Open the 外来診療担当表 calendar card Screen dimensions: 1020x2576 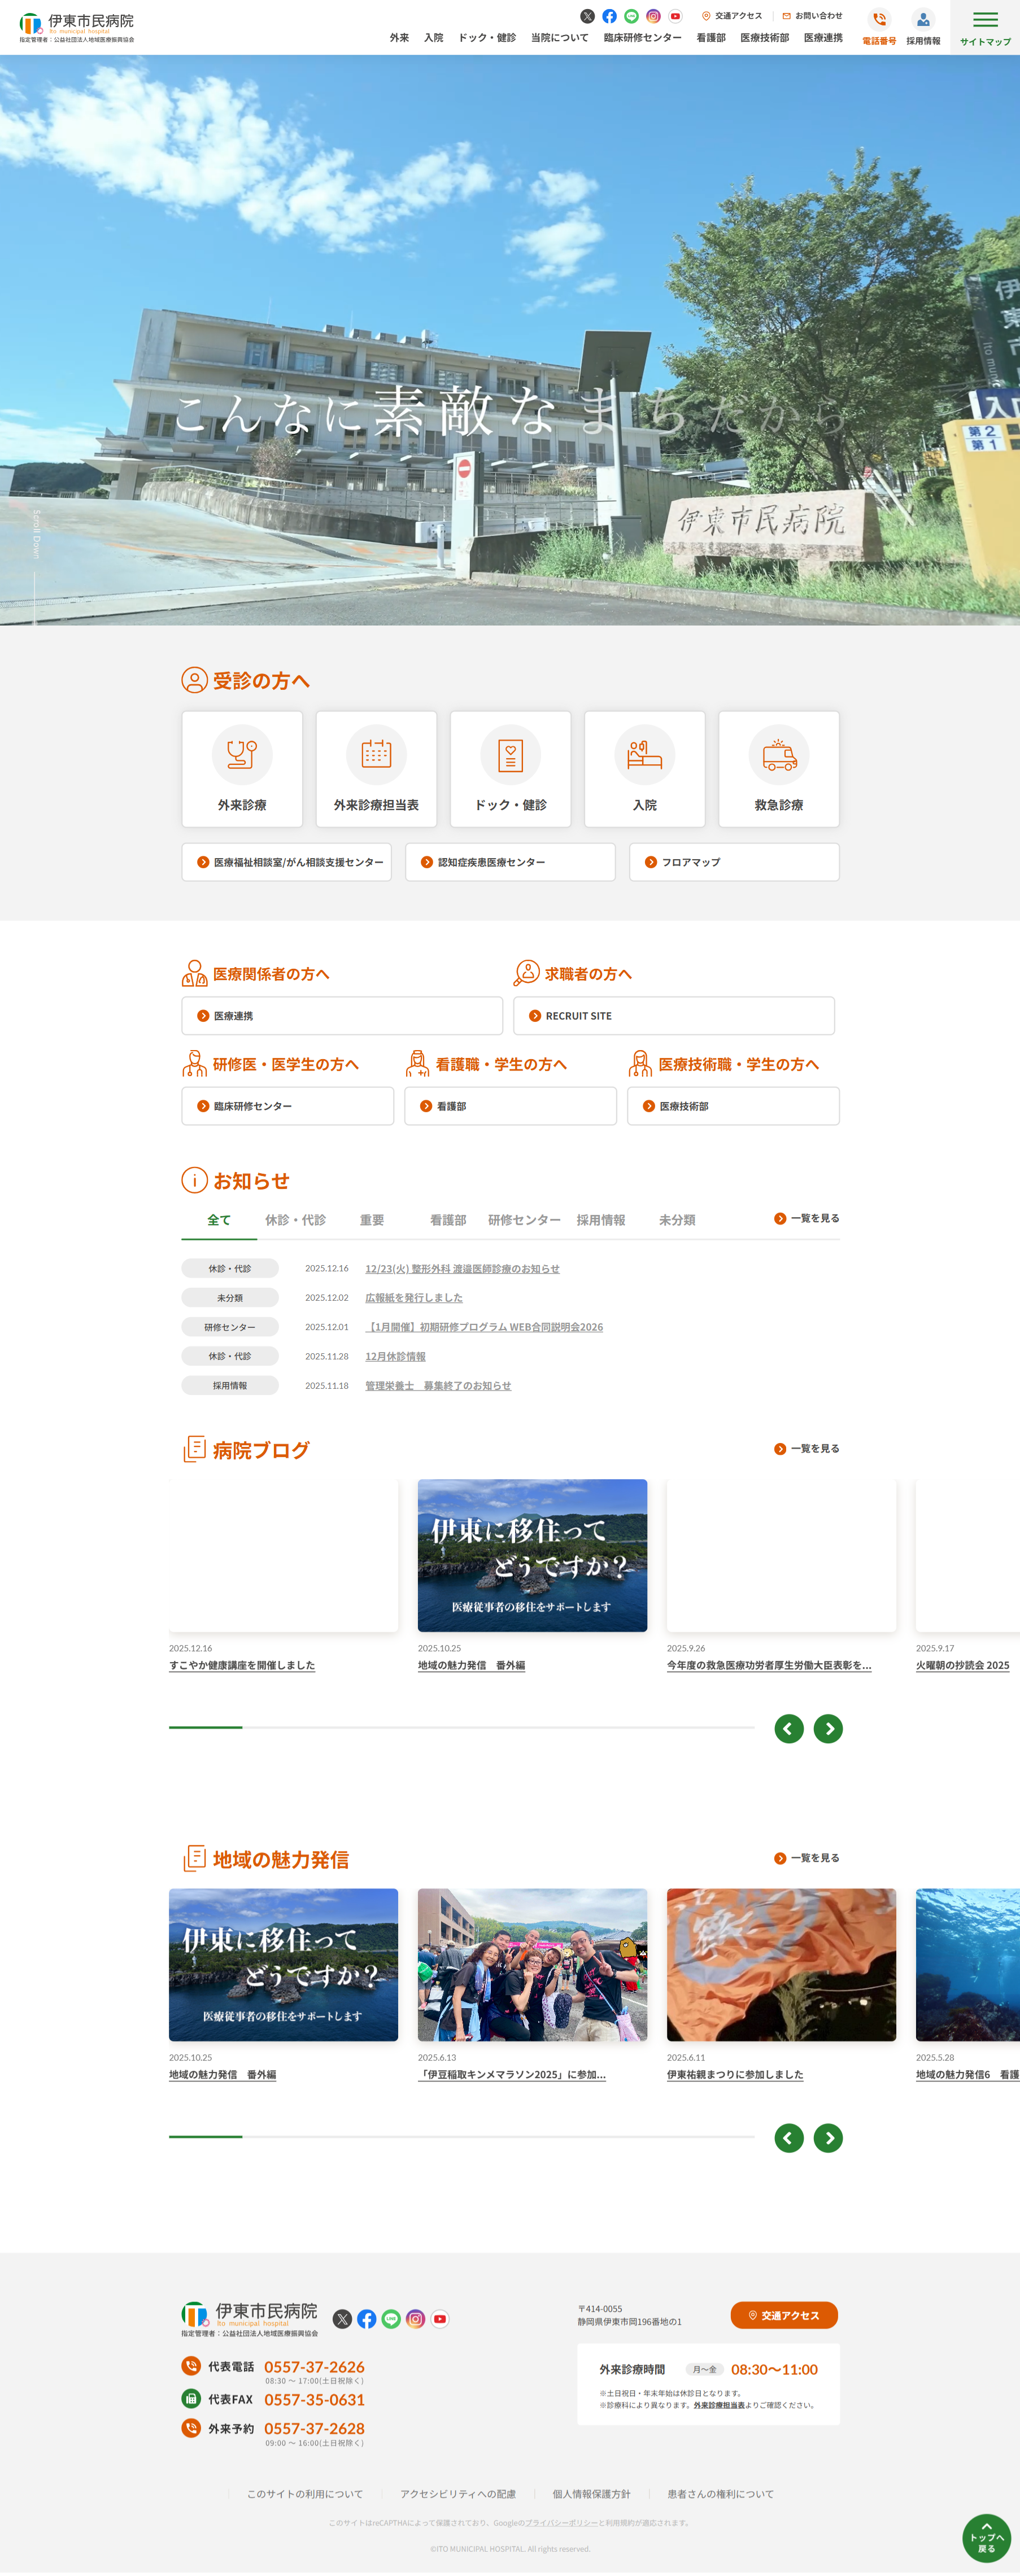376,768
